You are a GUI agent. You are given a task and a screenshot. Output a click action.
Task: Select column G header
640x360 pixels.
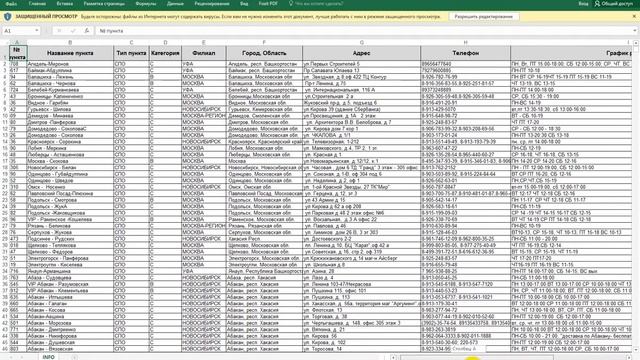(362, 42)
